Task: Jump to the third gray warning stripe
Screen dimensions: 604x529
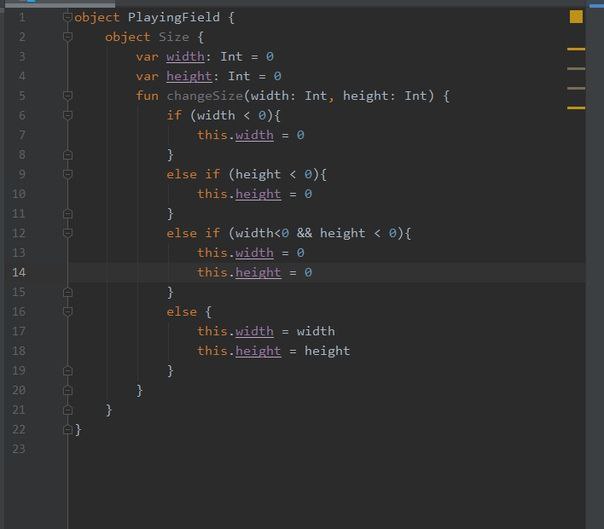Action: point(576,88)
